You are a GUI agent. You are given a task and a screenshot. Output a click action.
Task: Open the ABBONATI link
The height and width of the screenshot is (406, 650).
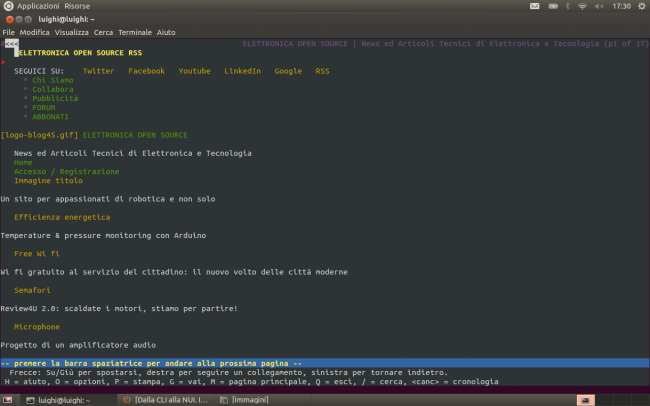50,117
